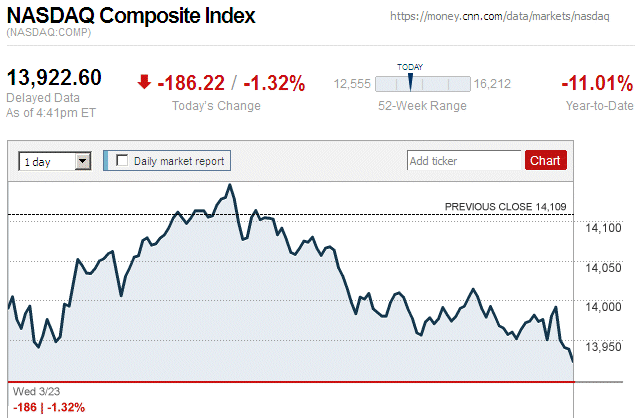Click the NASDAQ Composite Index title
The height and width of the screenshot is (420, 640).
(131, 17)
